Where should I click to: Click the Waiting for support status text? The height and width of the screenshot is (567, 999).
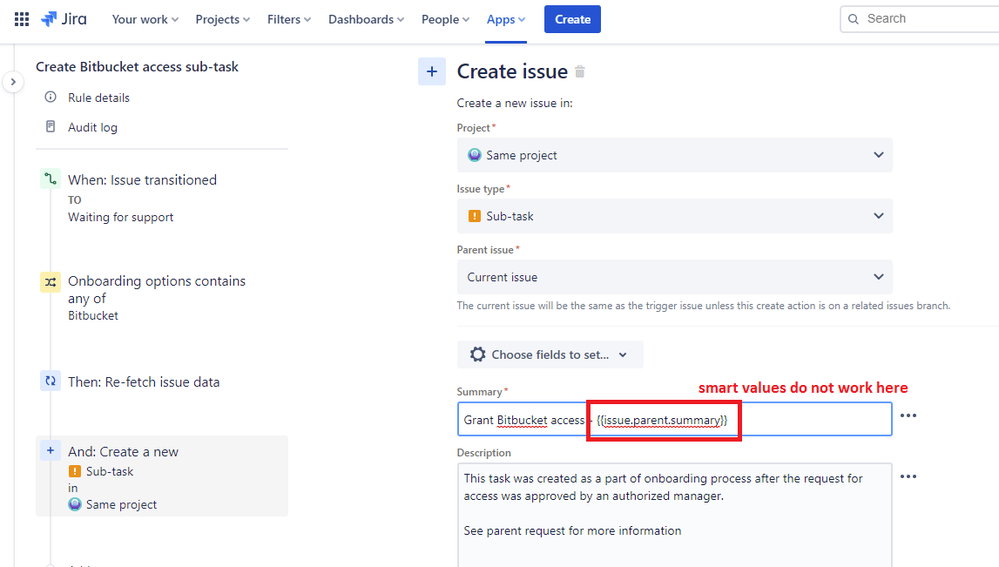(120, 217)
